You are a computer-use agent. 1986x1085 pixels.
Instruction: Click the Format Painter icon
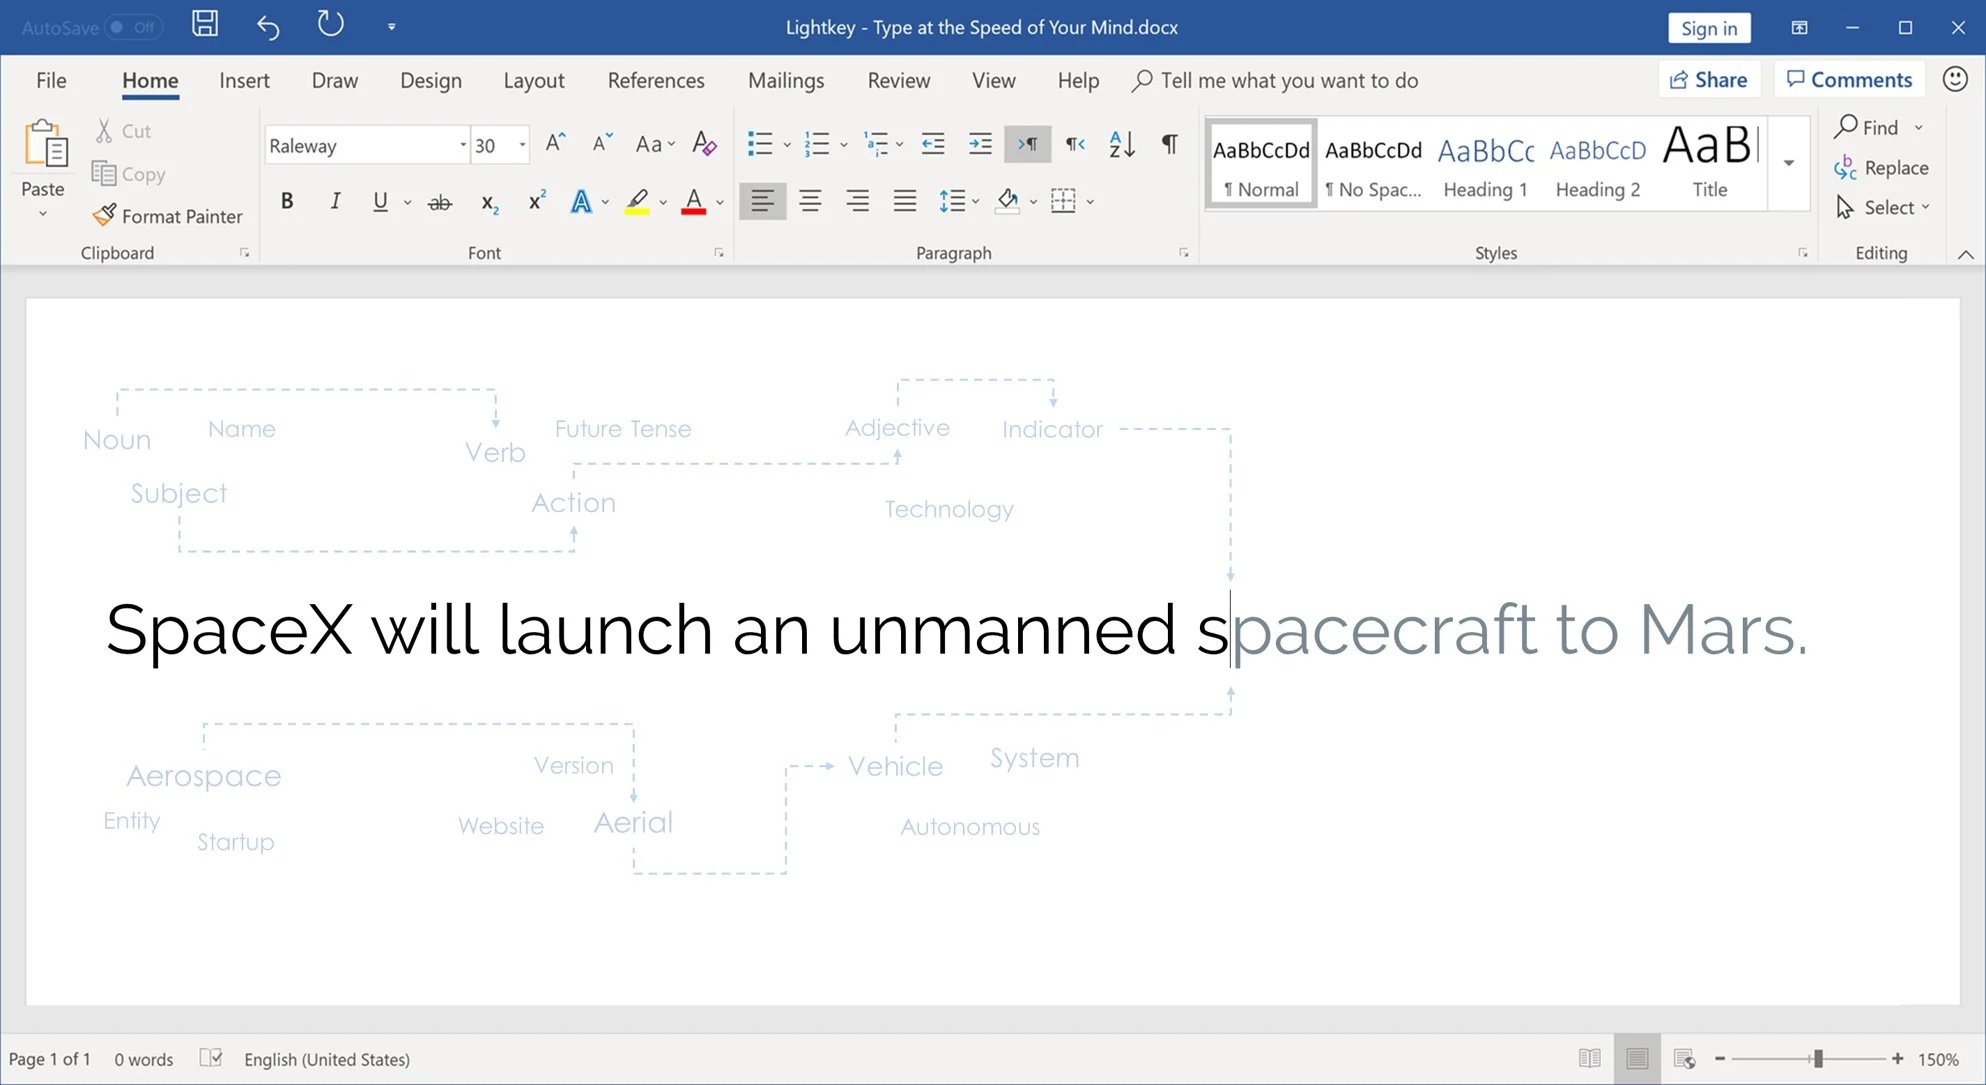point(104,216)
